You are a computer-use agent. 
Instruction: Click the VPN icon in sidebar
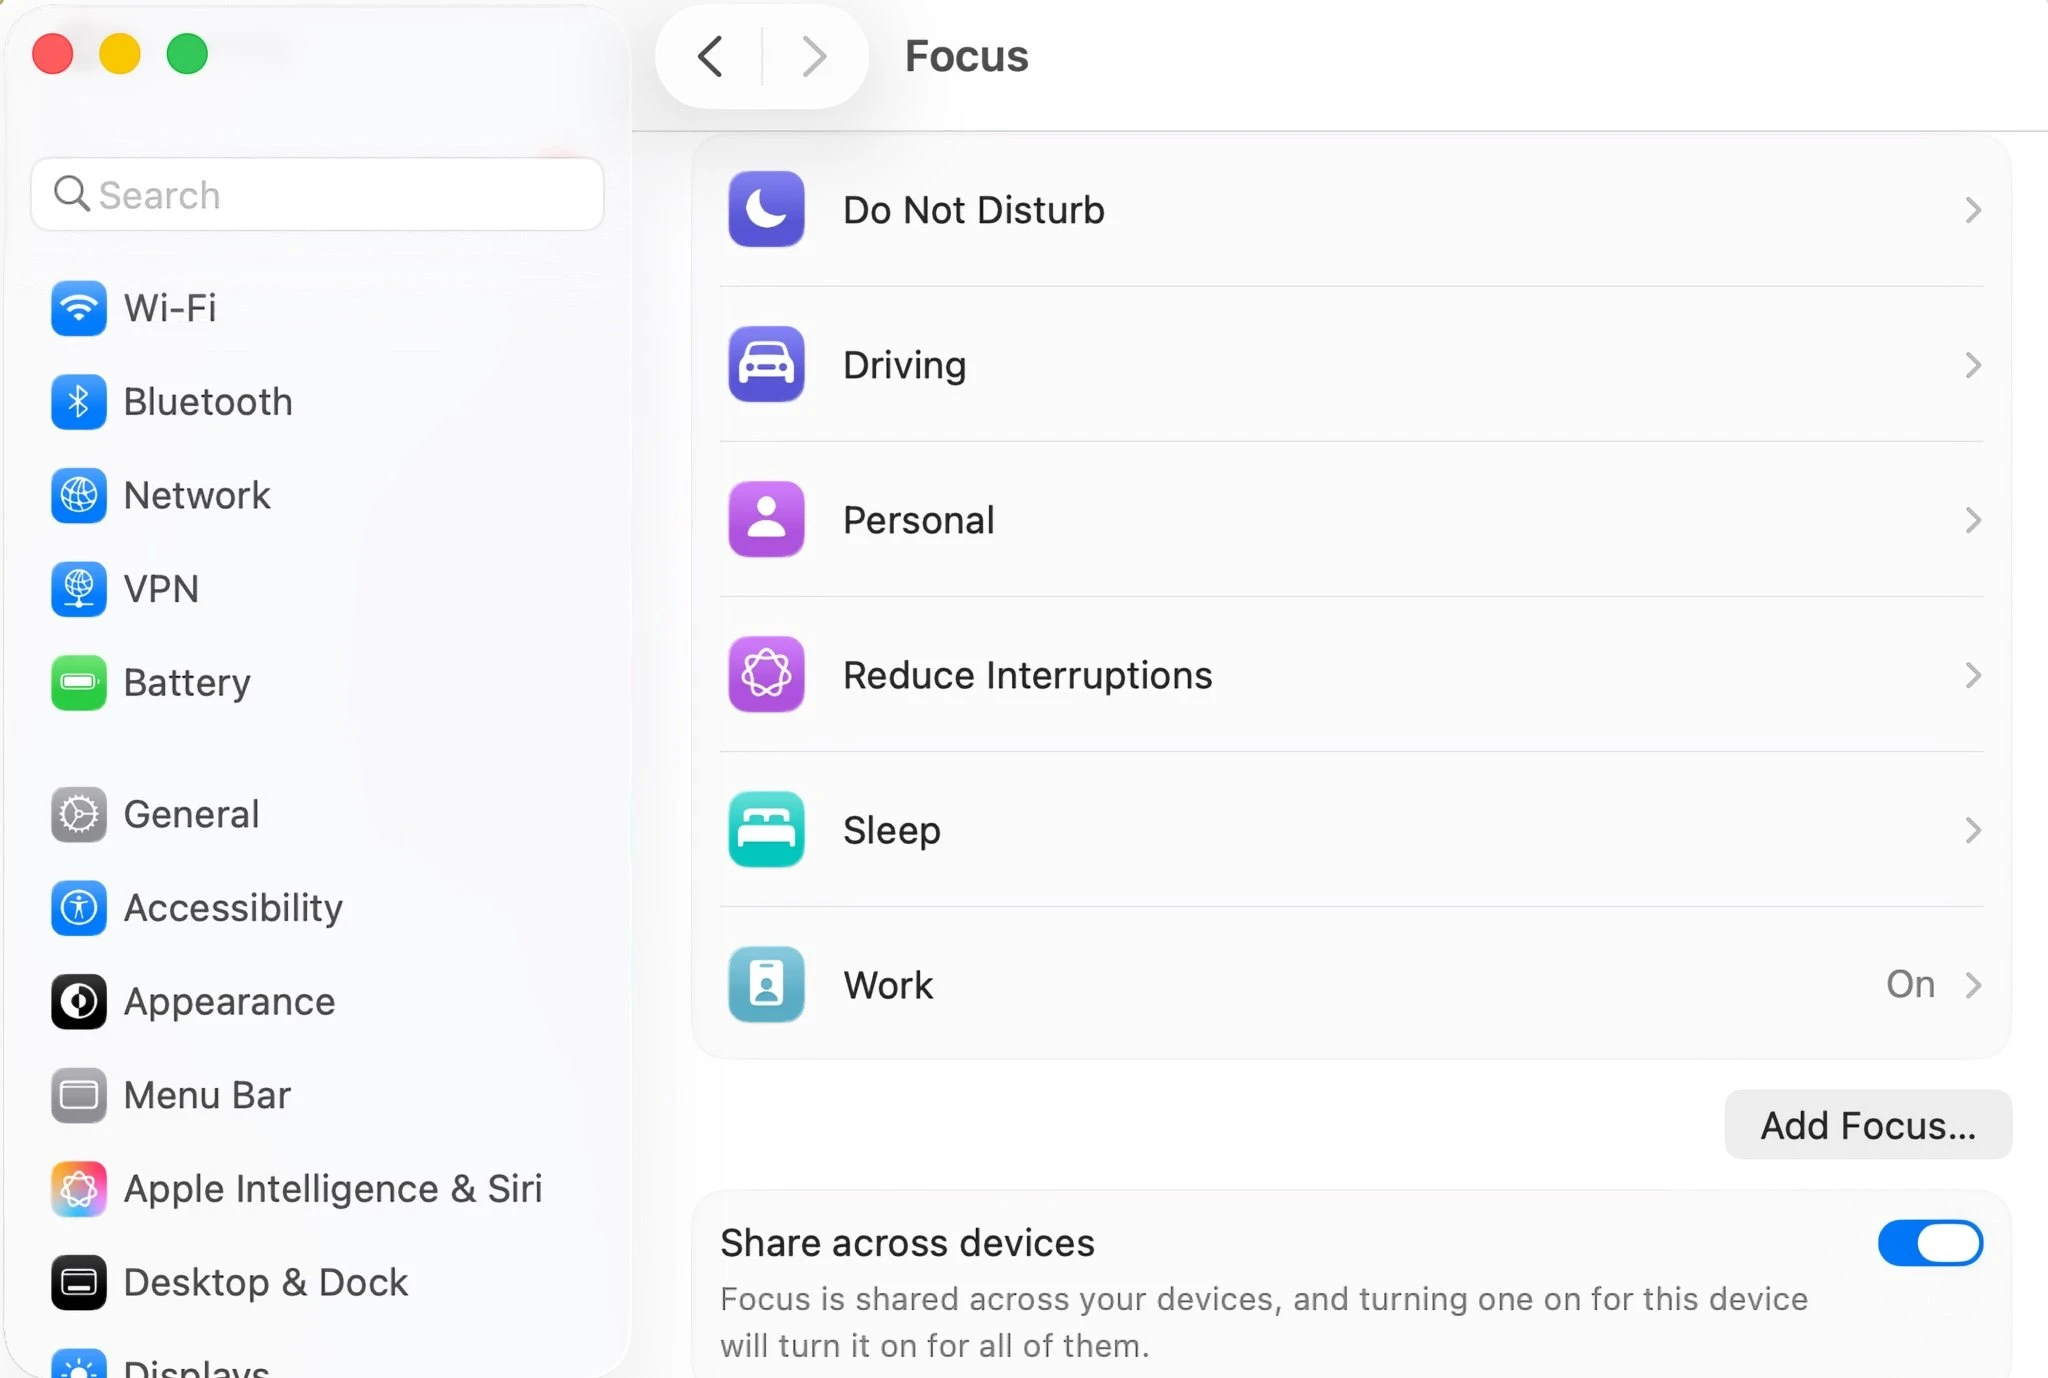78,589
